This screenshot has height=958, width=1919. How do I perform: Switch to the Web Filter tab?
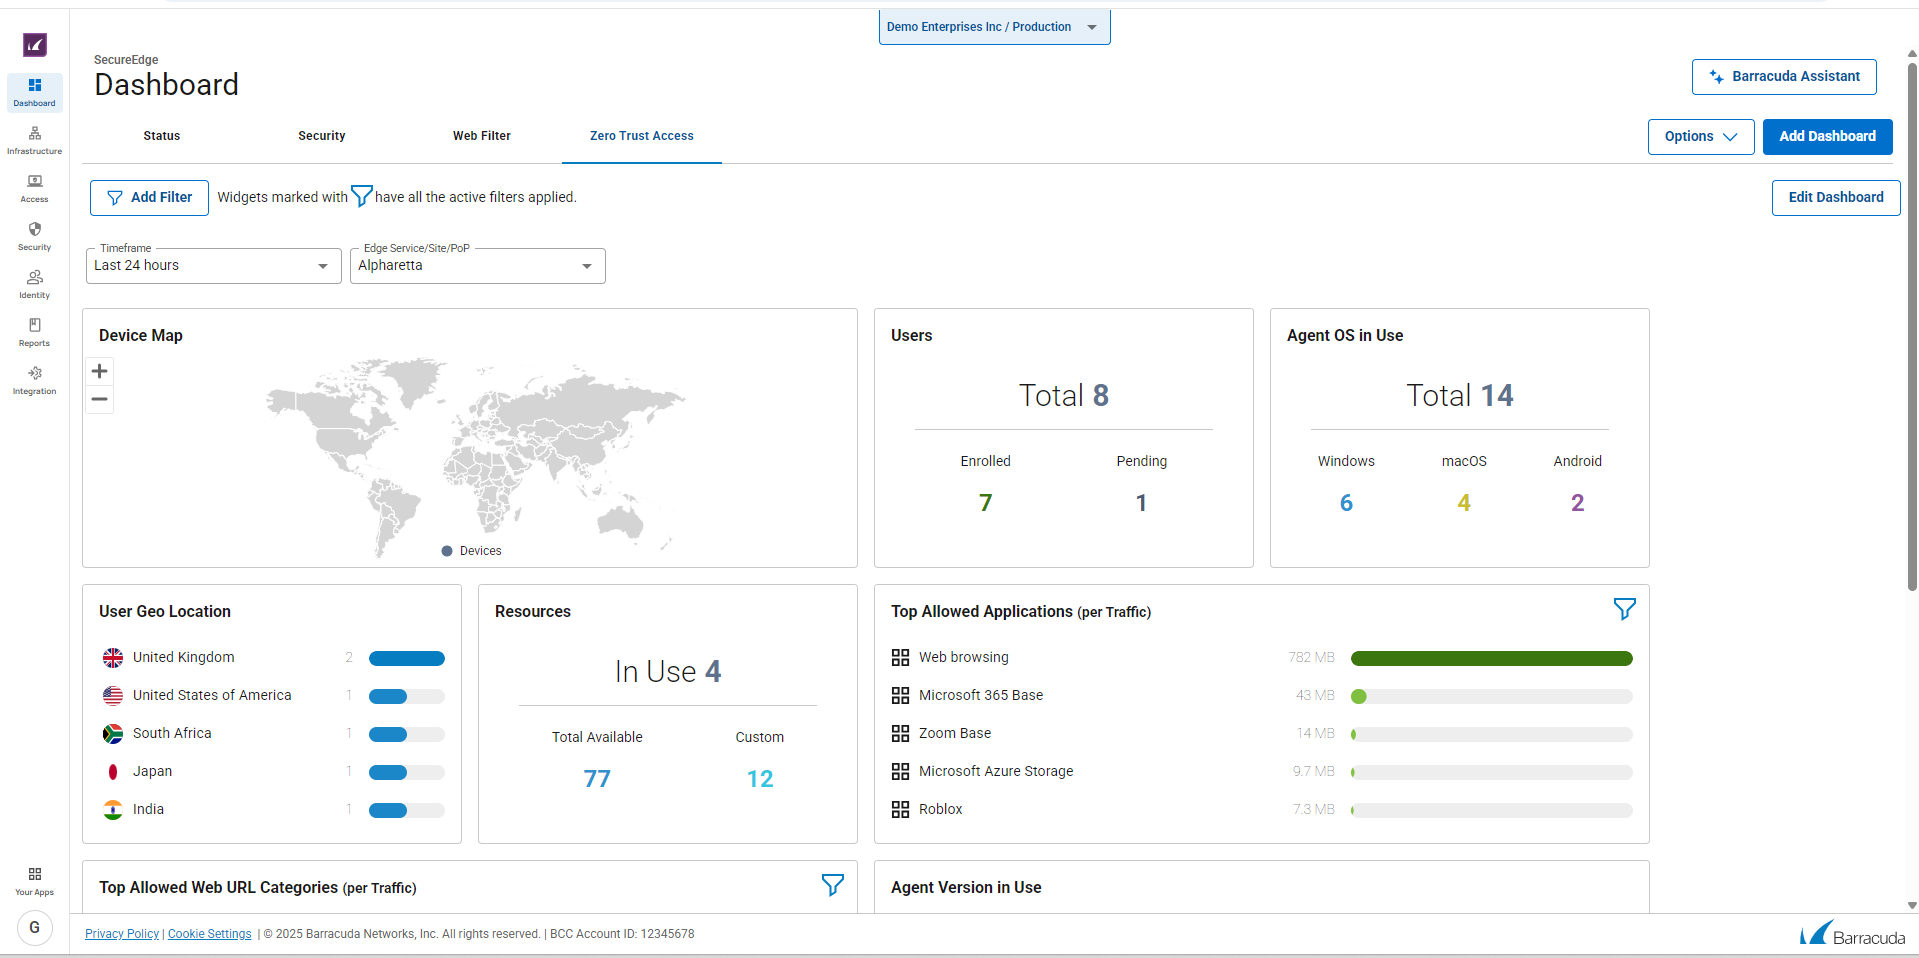481,136
